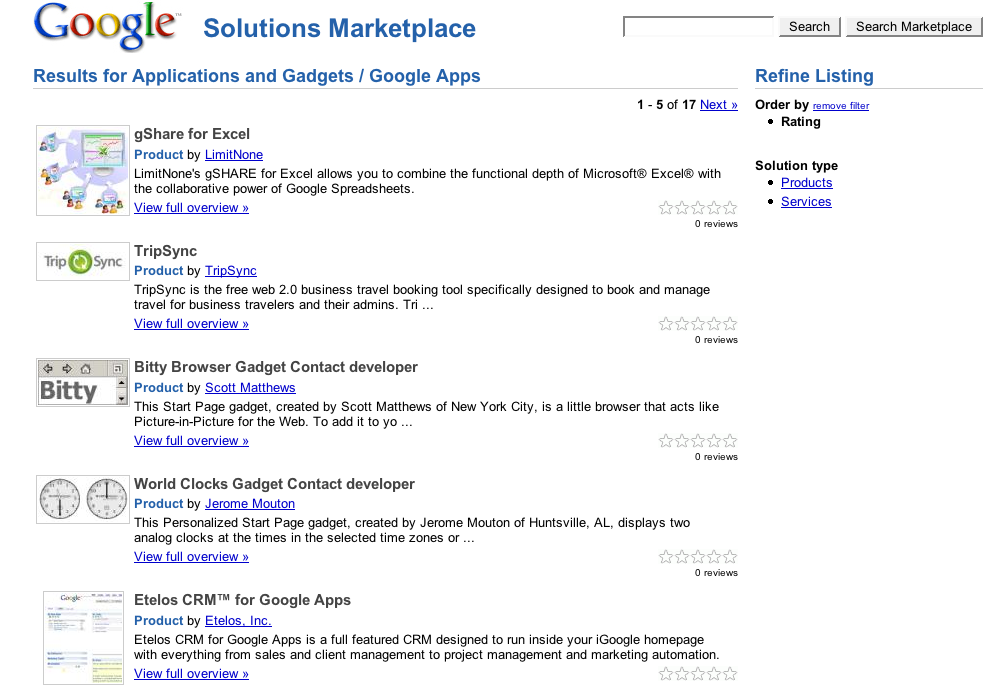
Task: Click the Bitty Browser star rating
Action: click(x=698, y=441)
